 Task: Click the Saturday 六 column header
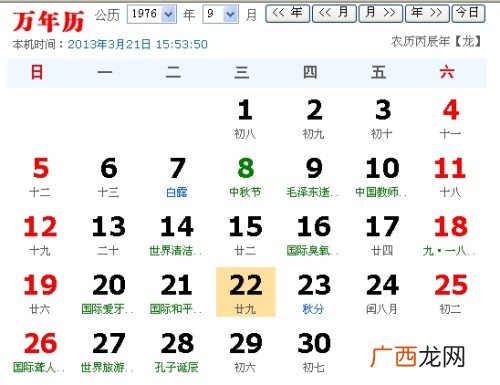tap(447, 72)
